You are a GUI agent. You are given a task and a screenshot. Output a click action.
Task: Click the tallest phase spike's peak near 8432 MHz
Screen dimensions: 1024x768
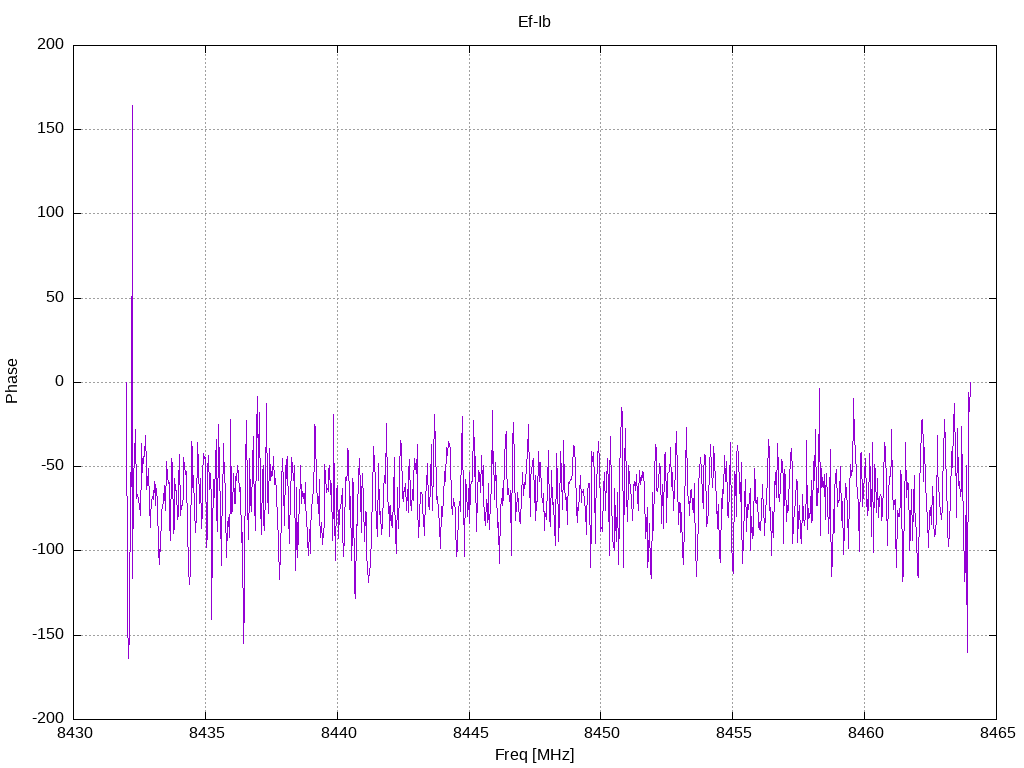point(132,106)
